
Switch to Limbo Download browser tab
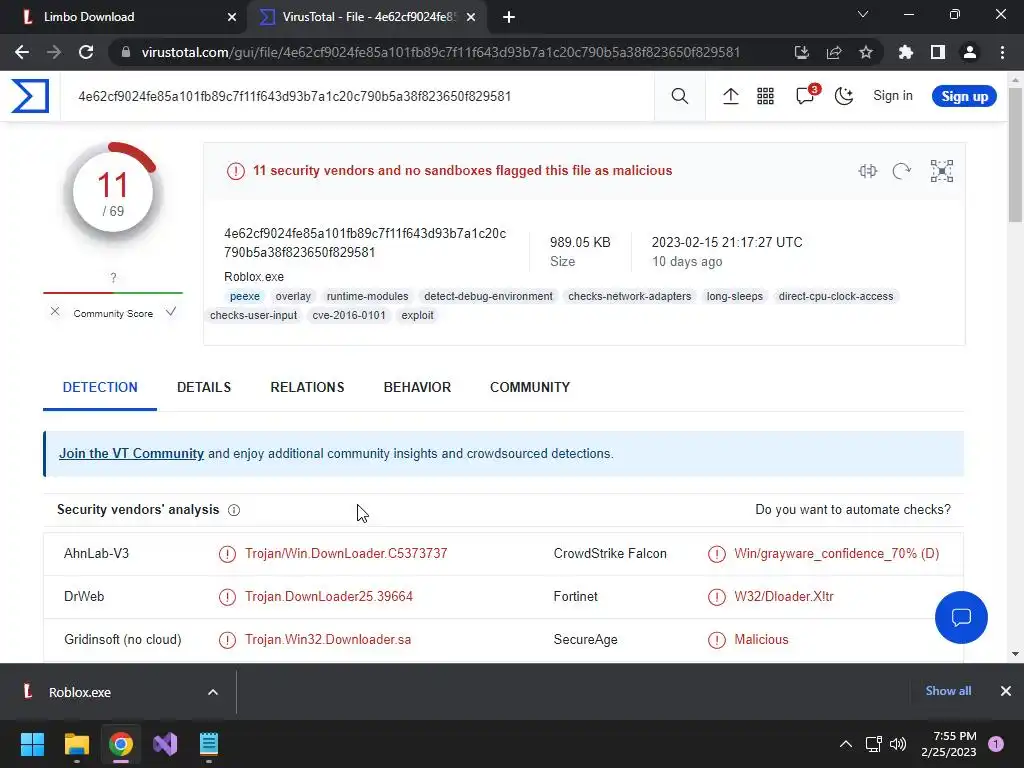(x=124, y=17)
